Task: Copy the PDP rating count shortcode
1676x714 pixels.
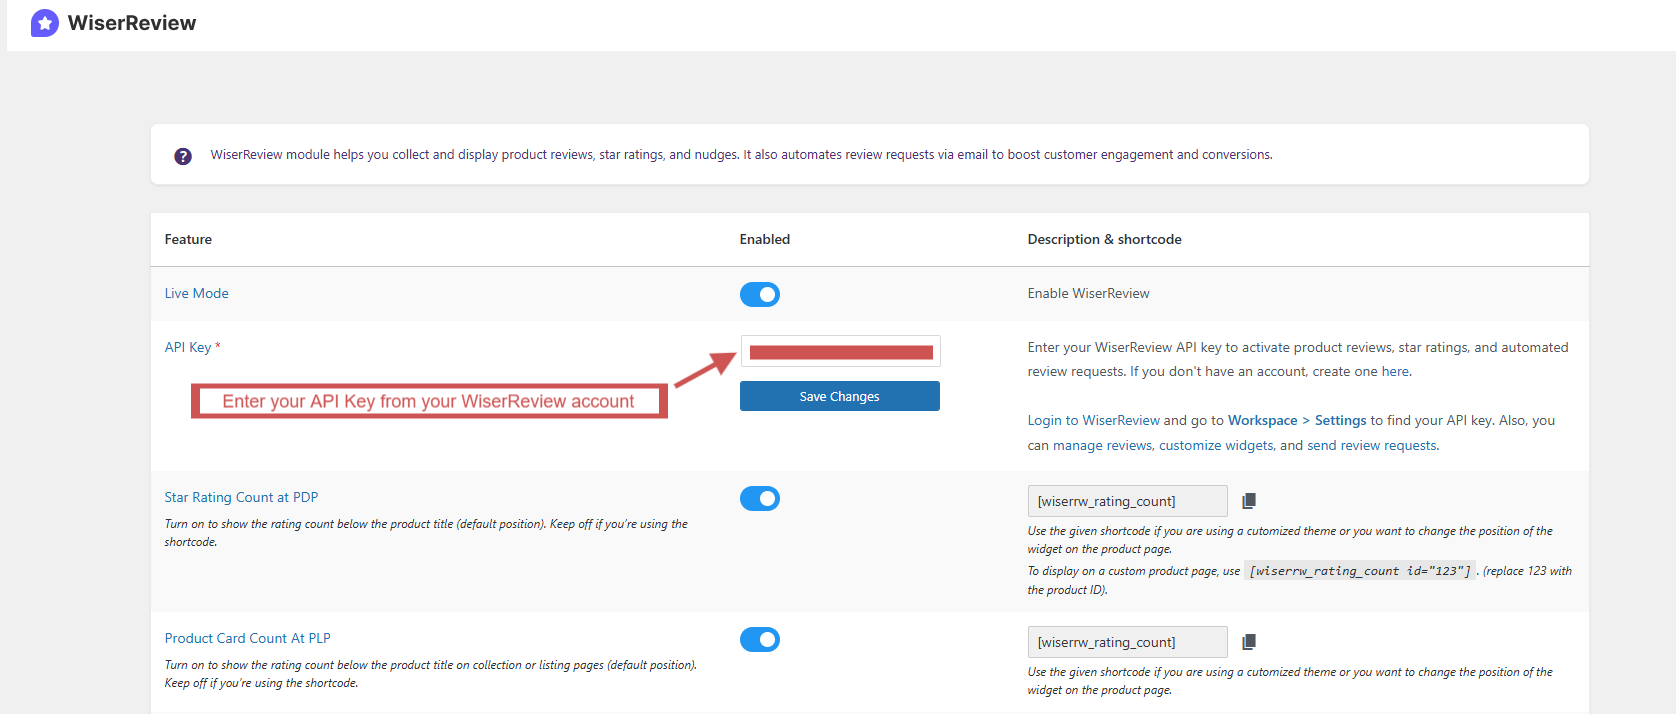Action: (x=1249, y=499)
